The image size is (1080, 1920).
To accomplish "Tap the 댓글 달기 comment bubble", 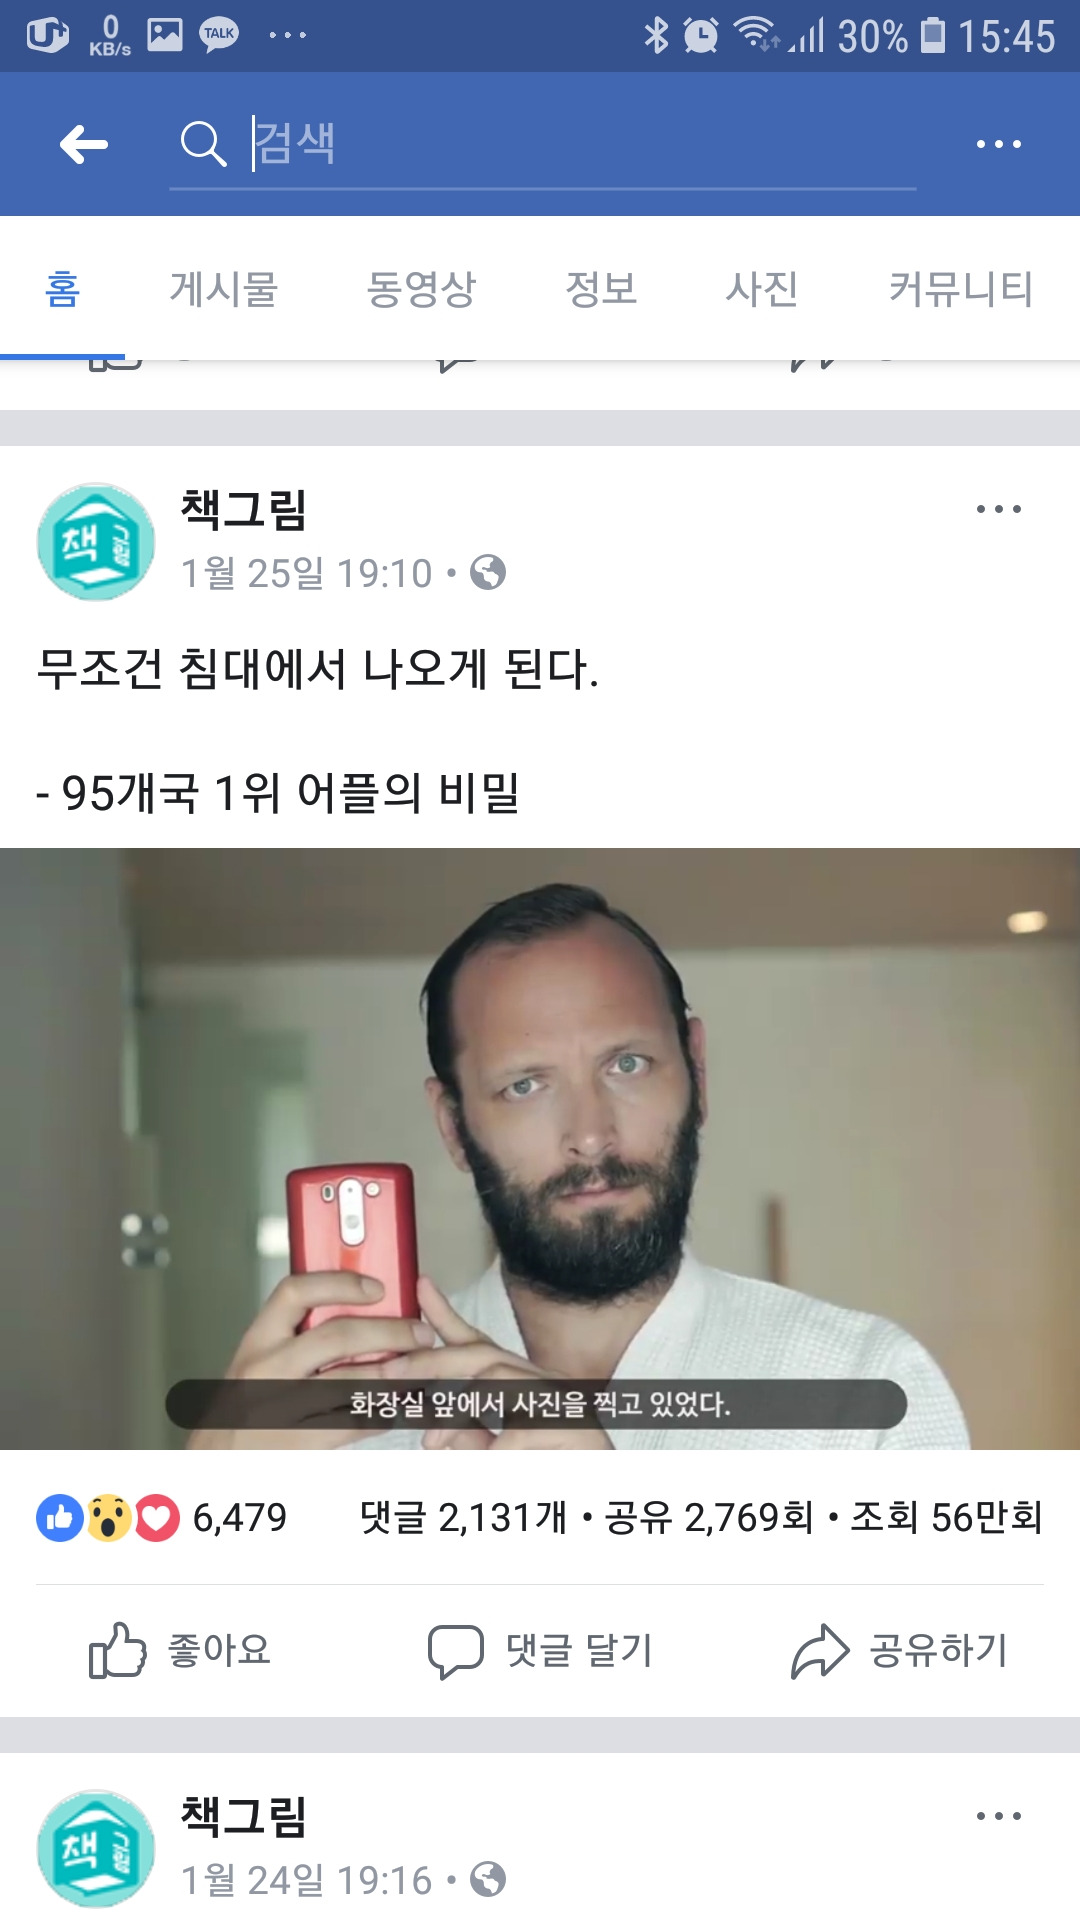I will [540, 1650].
